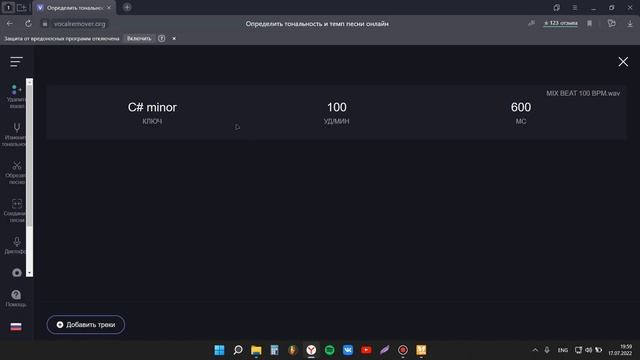Open the feedback chat icon in toolbar
The width and height of the screenshot is (640, 360).
click(x=611, y=24)
